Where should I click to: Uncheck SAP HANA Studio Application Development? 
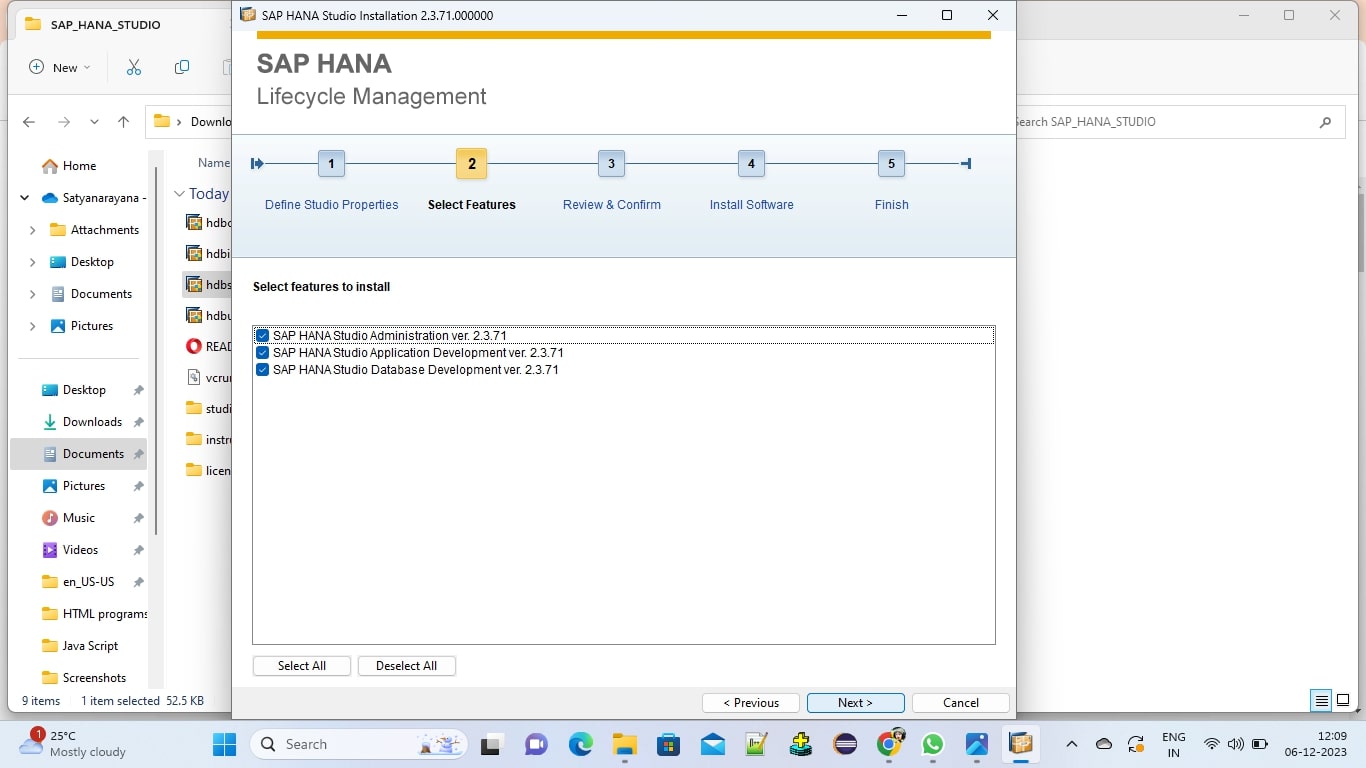tap(263, 353)
